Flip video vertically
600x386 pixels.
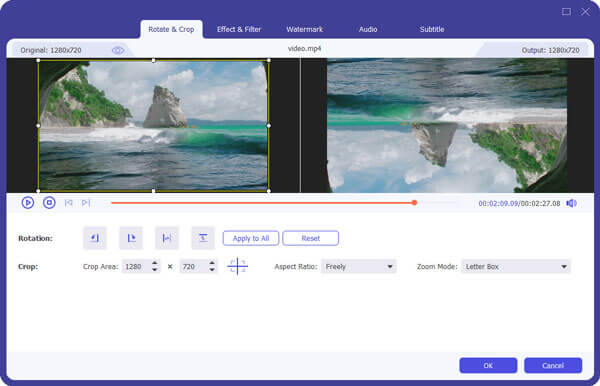(203, 238)
